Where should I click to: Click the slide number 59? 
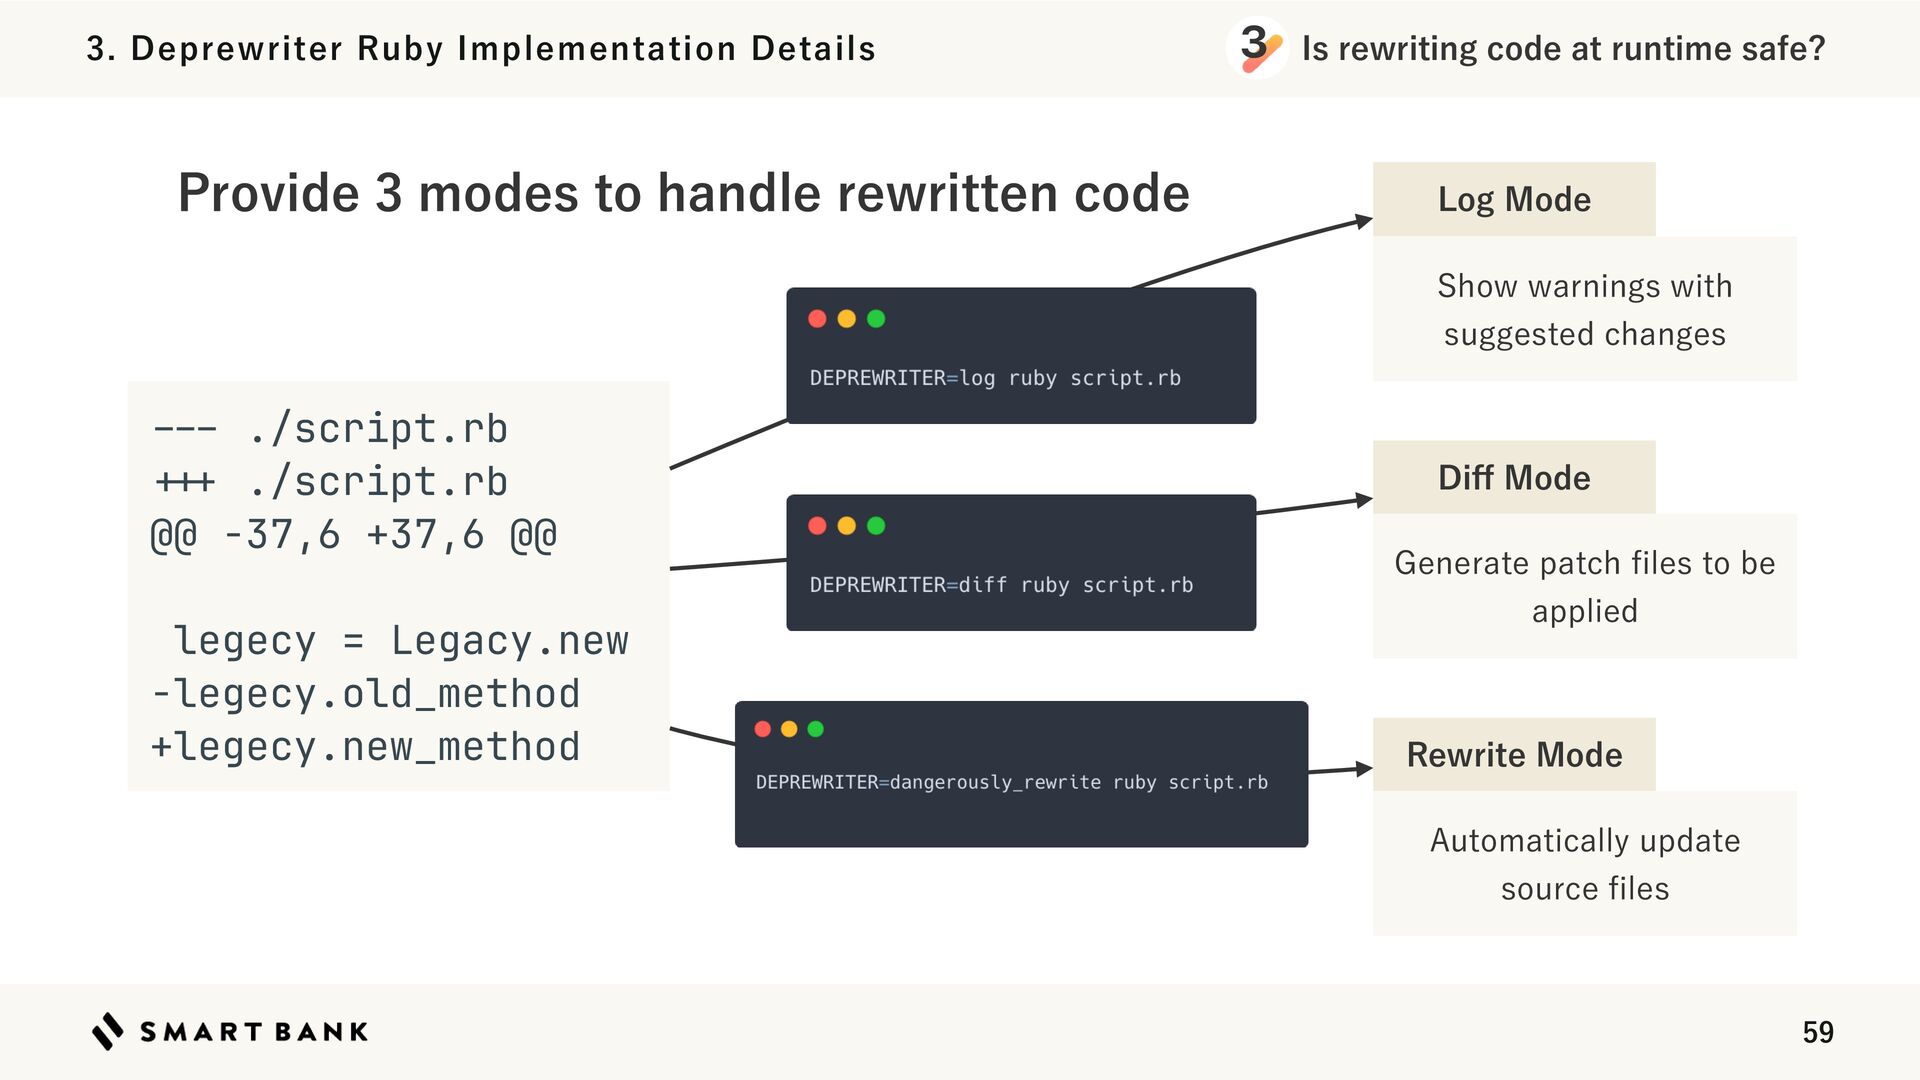click(1817, 1032)
